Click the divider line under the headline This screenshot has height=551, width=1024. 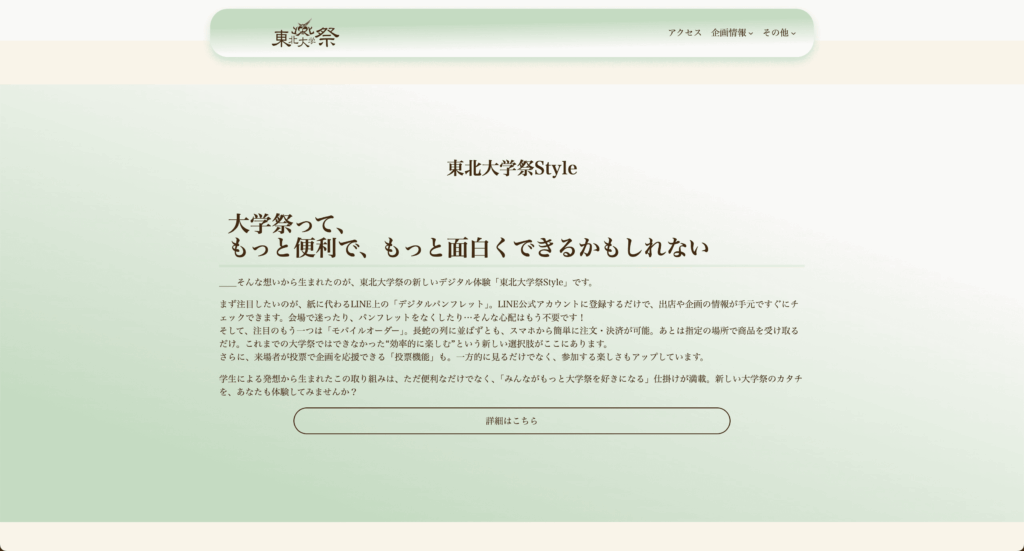click(511, 266)
